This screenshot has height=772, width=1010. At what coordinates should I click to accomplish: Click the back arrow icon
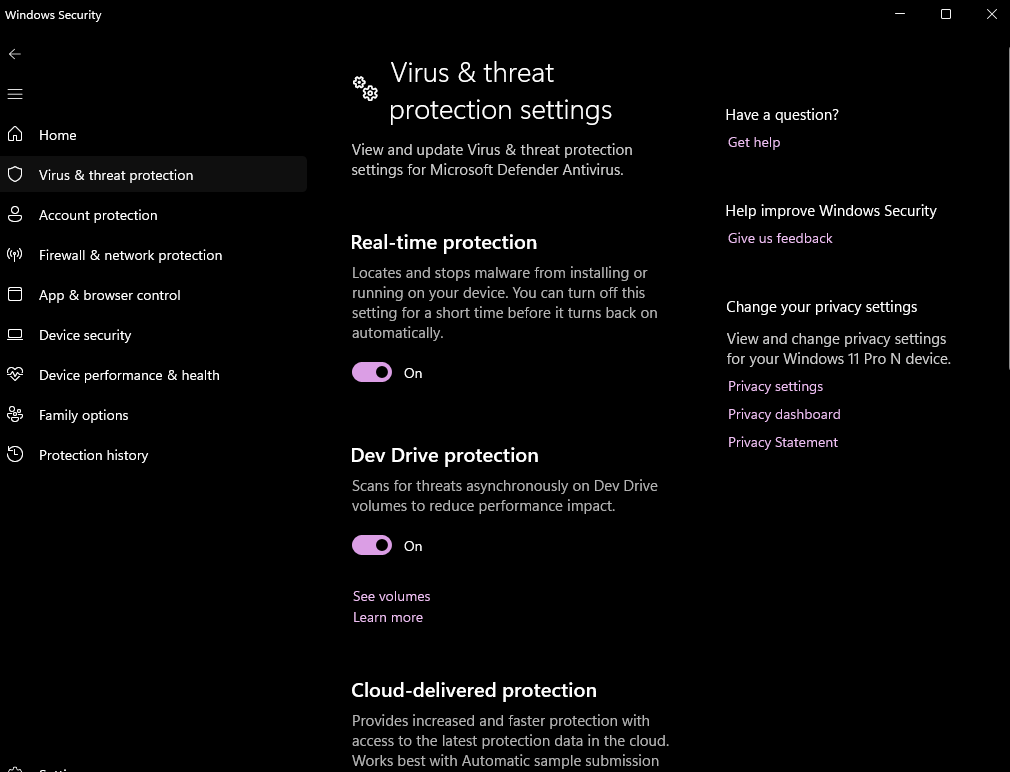15,54
